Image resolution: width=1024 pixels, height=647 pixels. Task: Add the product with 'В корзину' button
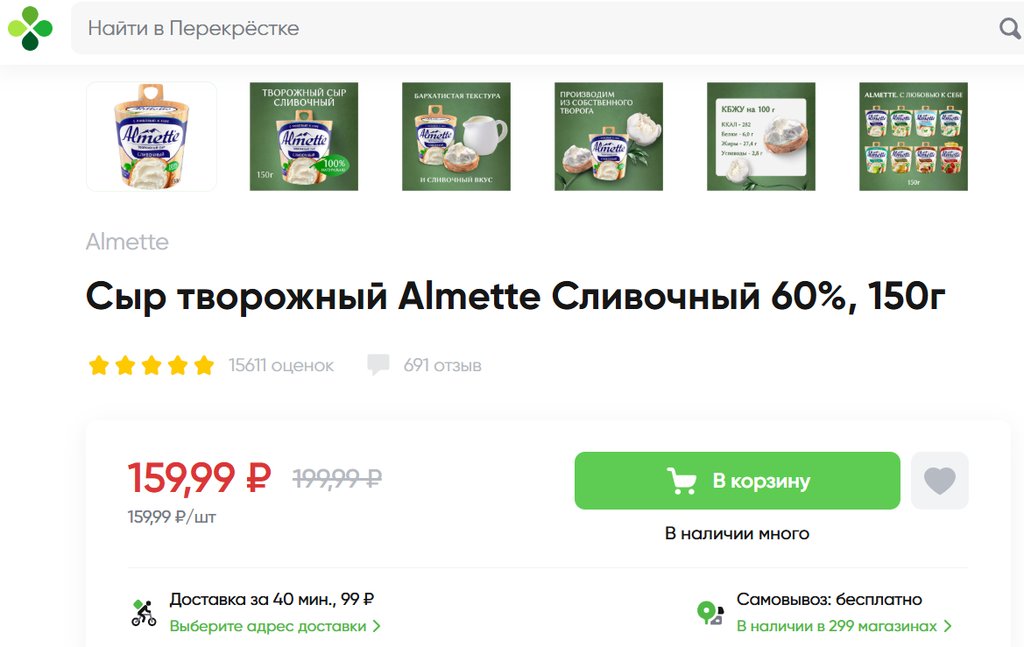[x=737, y=481]
